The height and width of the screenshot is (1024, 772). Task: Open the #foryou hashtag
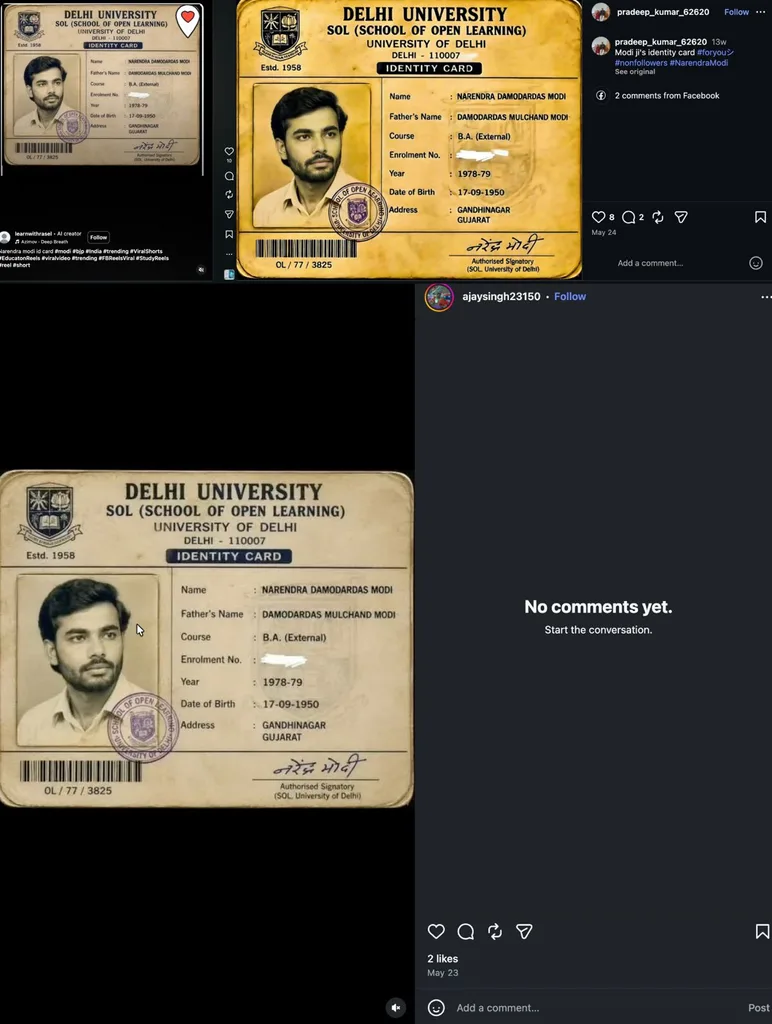point(715,52)
